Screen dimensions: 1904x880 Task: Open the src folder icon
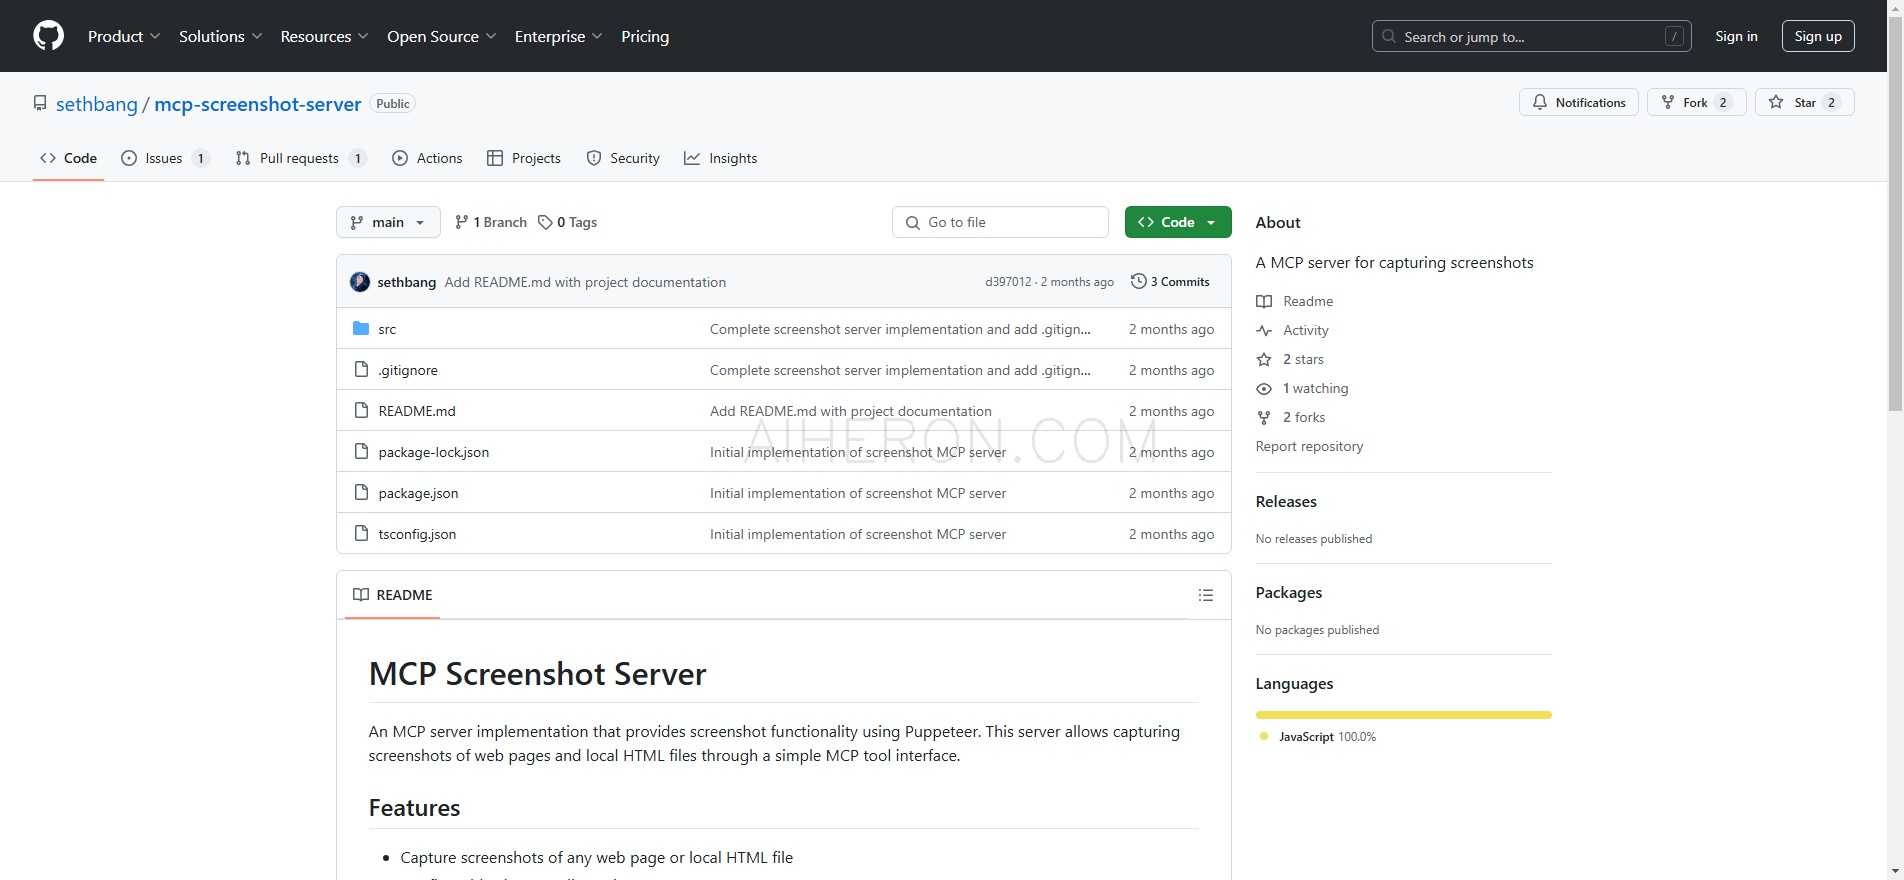coord(361,329)
